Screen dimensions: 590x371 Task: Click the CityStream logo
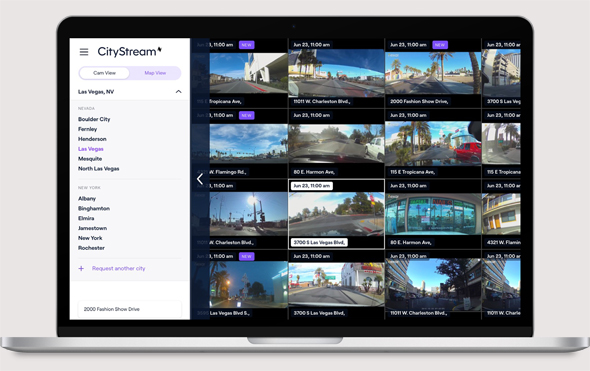point(129,52)
